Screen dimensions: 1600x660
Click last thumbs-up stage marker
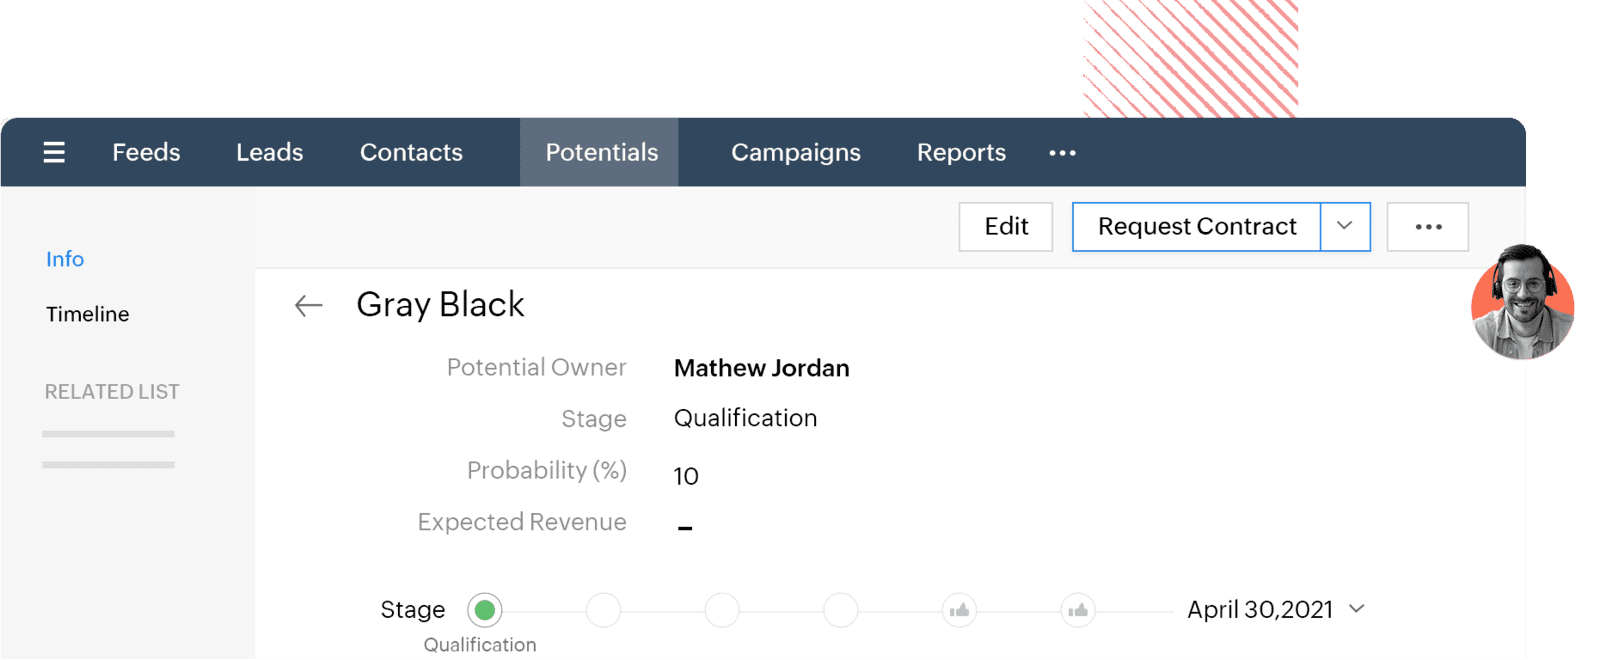tap(1078, 610)
